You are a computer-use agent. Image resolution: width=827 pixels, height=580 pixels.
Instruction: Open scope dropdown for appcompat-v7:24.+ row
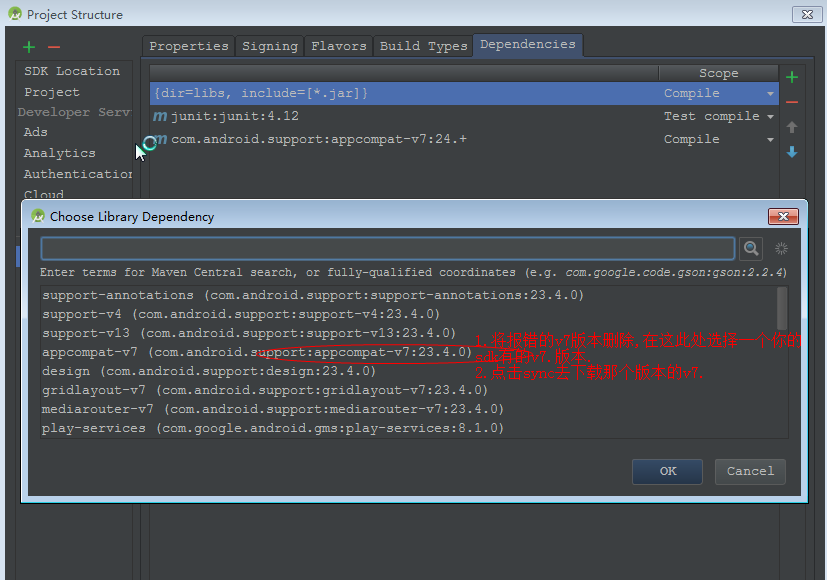771,140
